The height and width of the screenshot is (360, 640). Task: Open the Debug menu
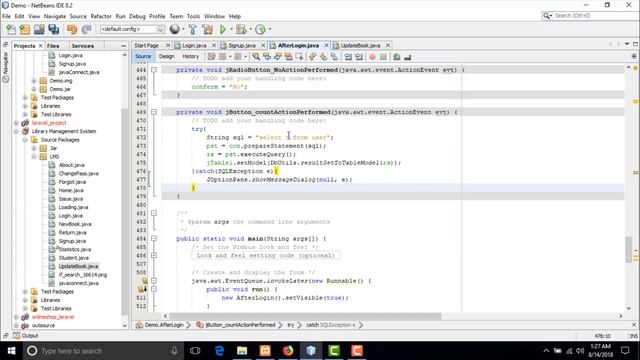click(137, 16)
